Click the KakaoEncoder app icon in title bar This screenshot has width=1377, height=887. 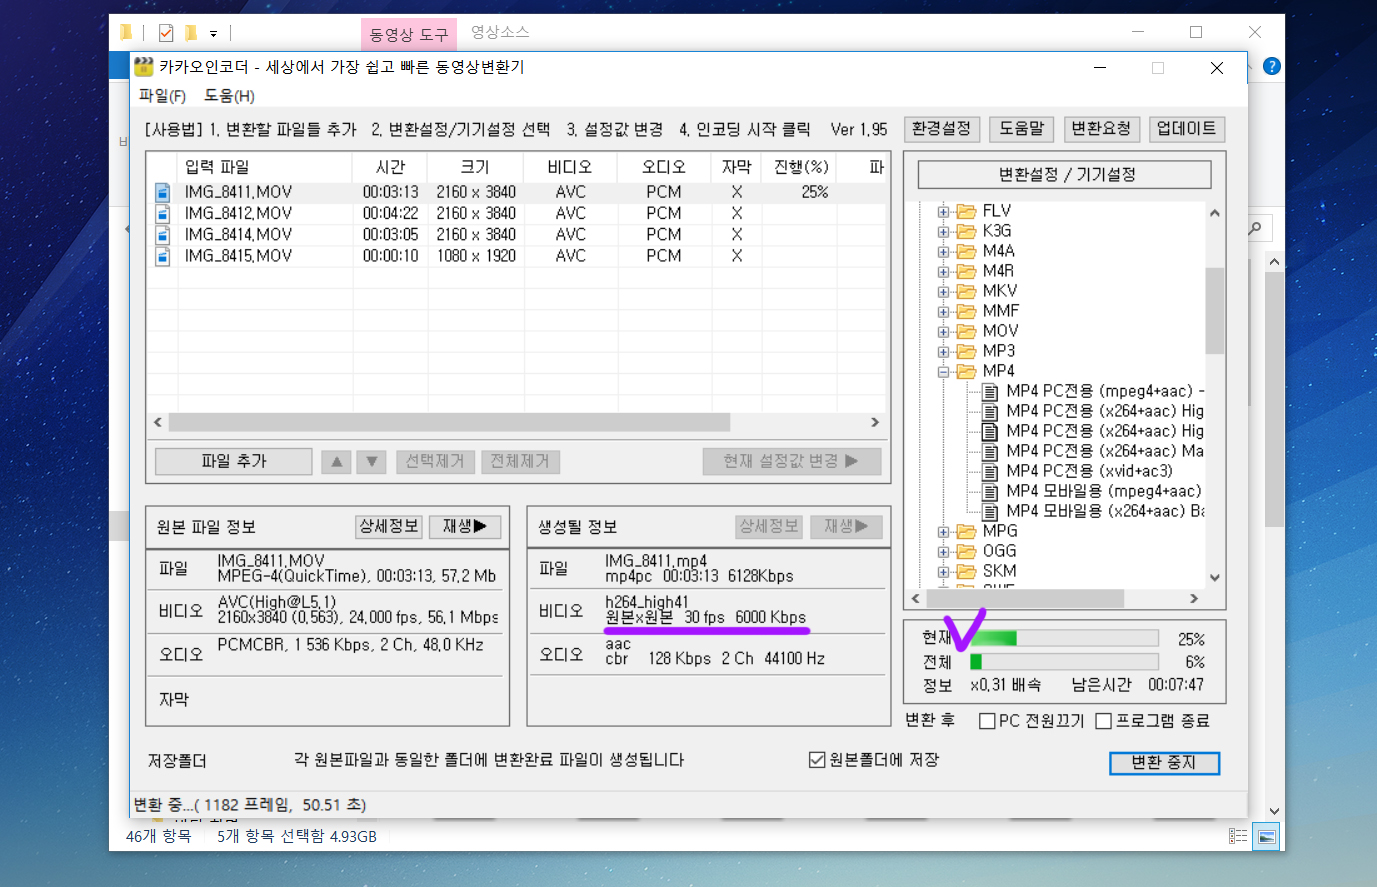point(144,67)
